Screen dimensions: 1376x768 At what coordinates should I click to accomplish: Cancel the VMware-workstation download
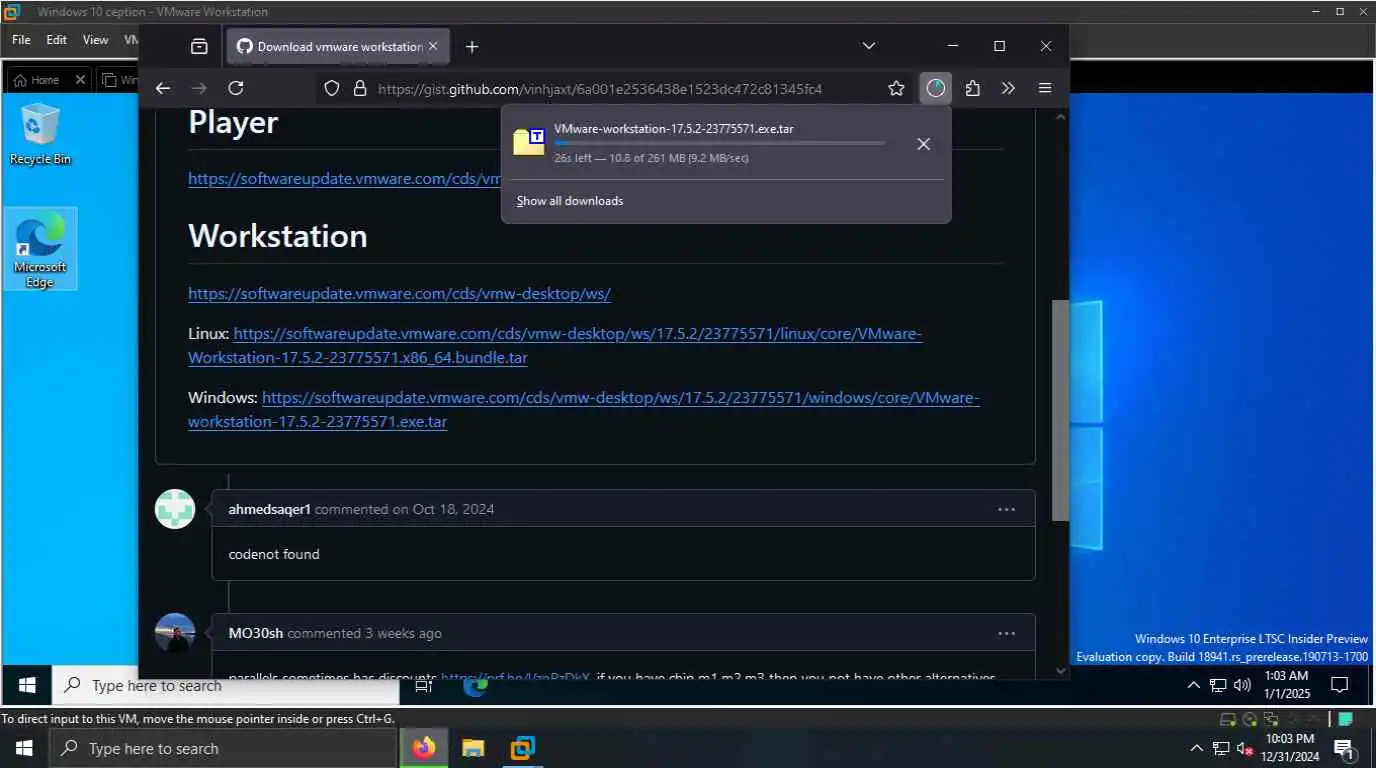point(924,144)
